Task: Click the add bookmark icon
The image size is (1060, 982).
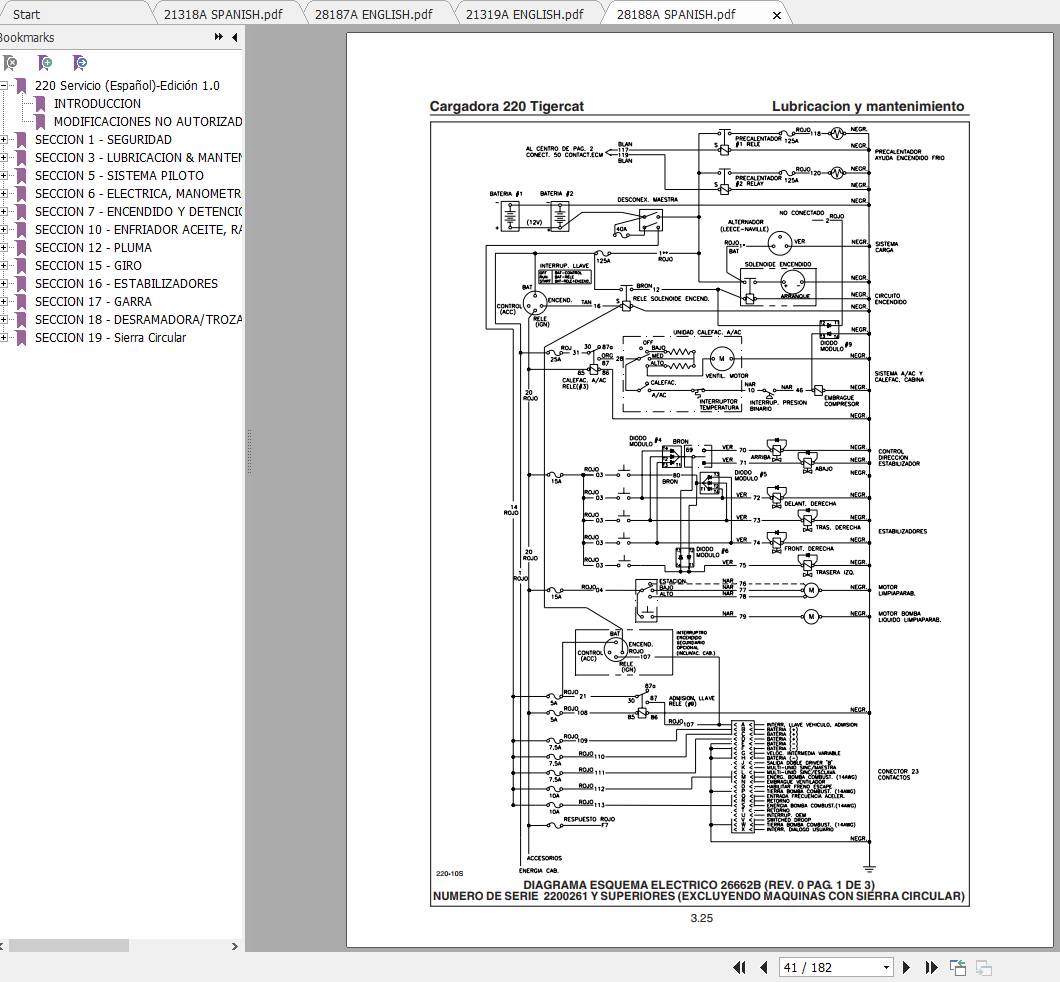Action: [x=45, y=63]
